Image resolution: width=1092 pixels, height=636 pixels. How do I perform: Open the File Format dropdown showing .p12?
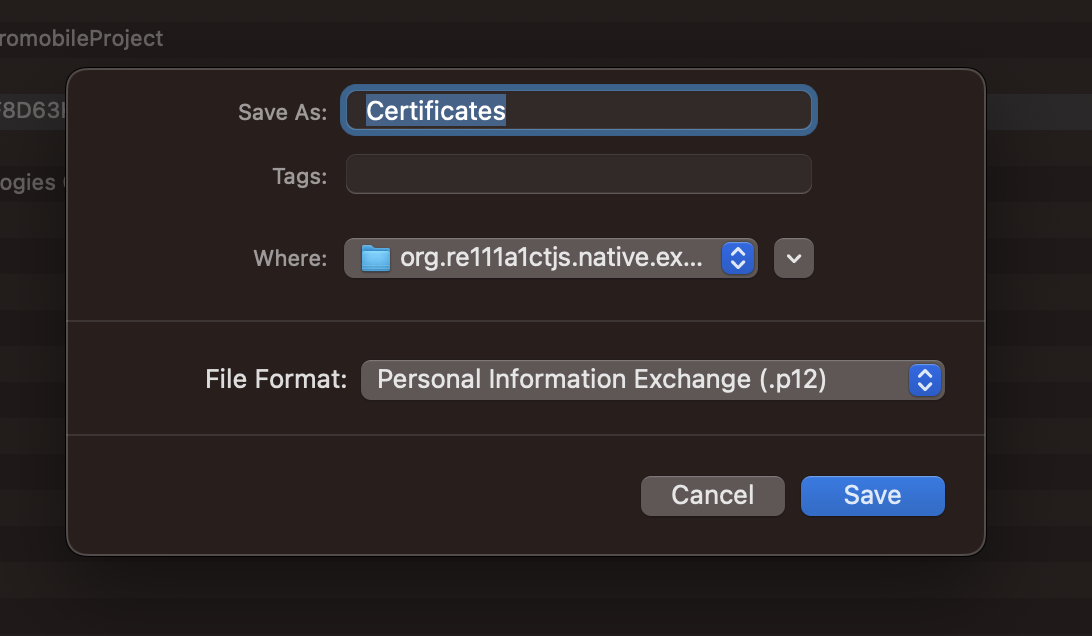point(653,380)
